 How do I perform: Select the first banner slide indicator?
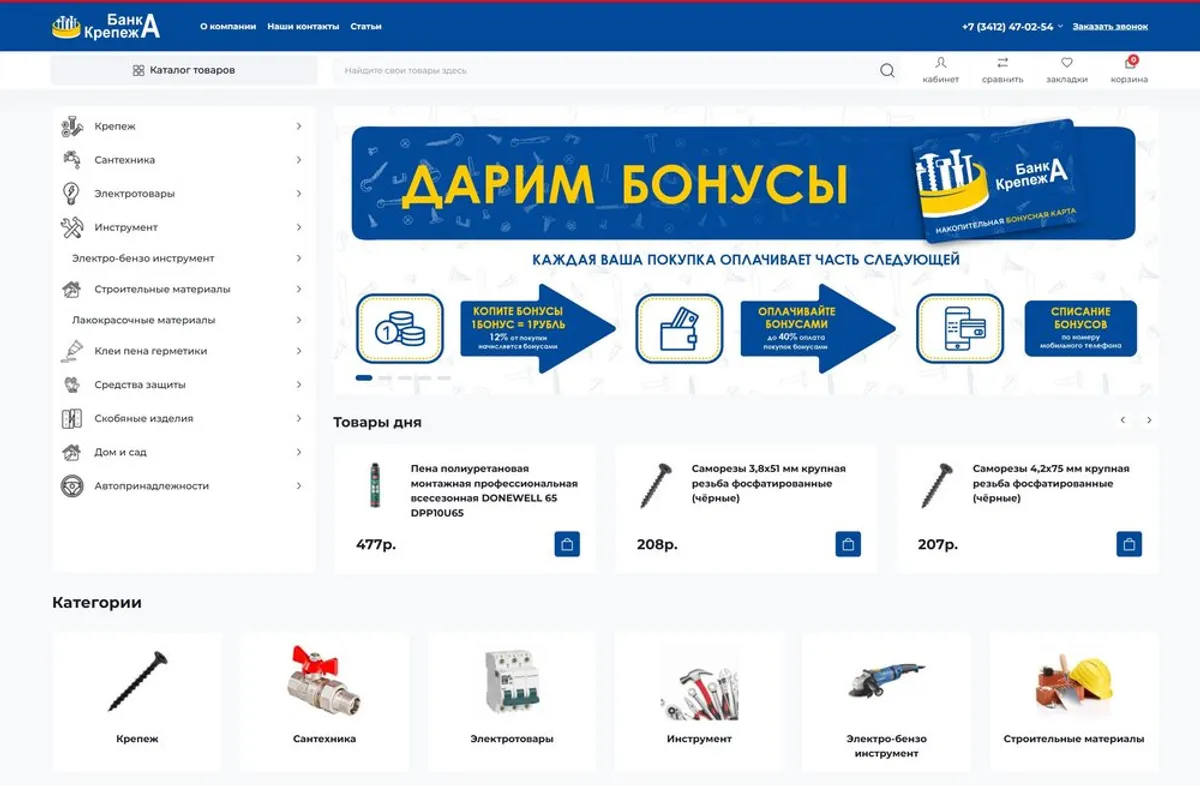click(x=364, y=378)
